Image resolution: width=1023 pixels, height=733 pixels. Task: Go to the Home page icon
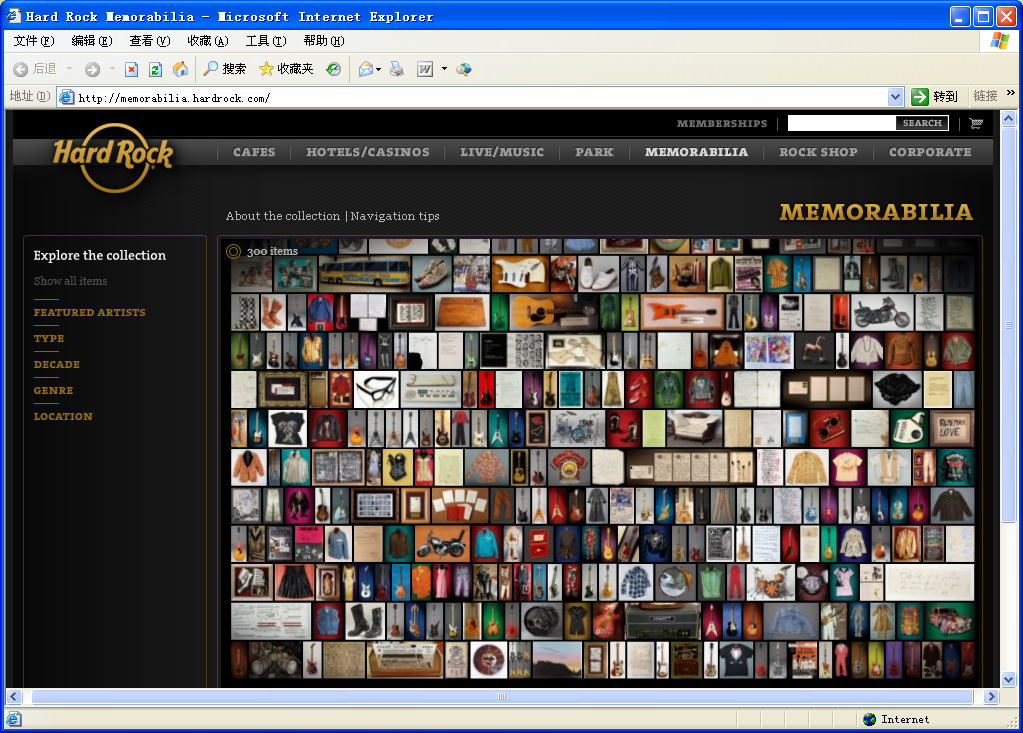click(x=180, y=69)
